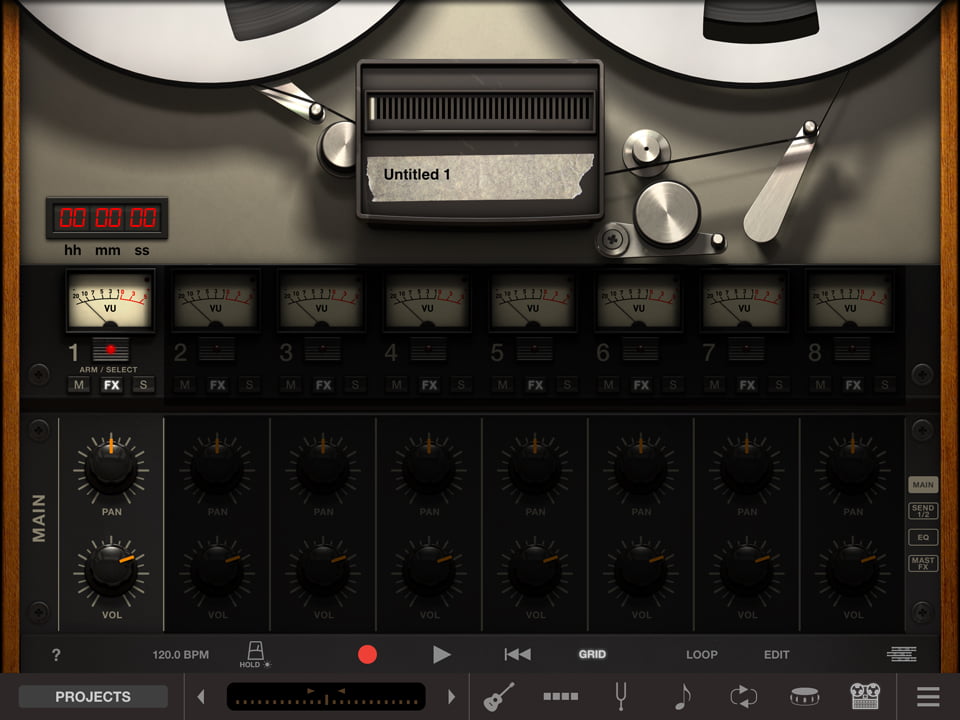Screen dimensions: 960x720
Task: Tap the music note icon
Action: (683, 696)
